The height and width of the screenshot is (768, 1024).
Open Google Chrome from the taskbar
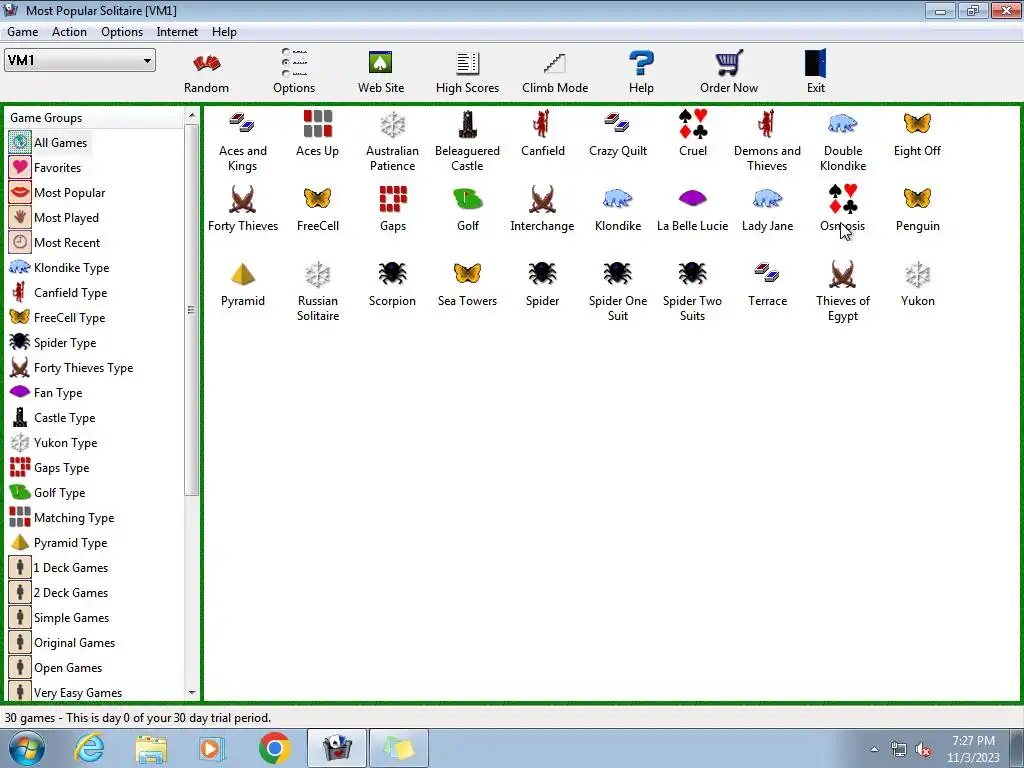(x=275, y=748)
